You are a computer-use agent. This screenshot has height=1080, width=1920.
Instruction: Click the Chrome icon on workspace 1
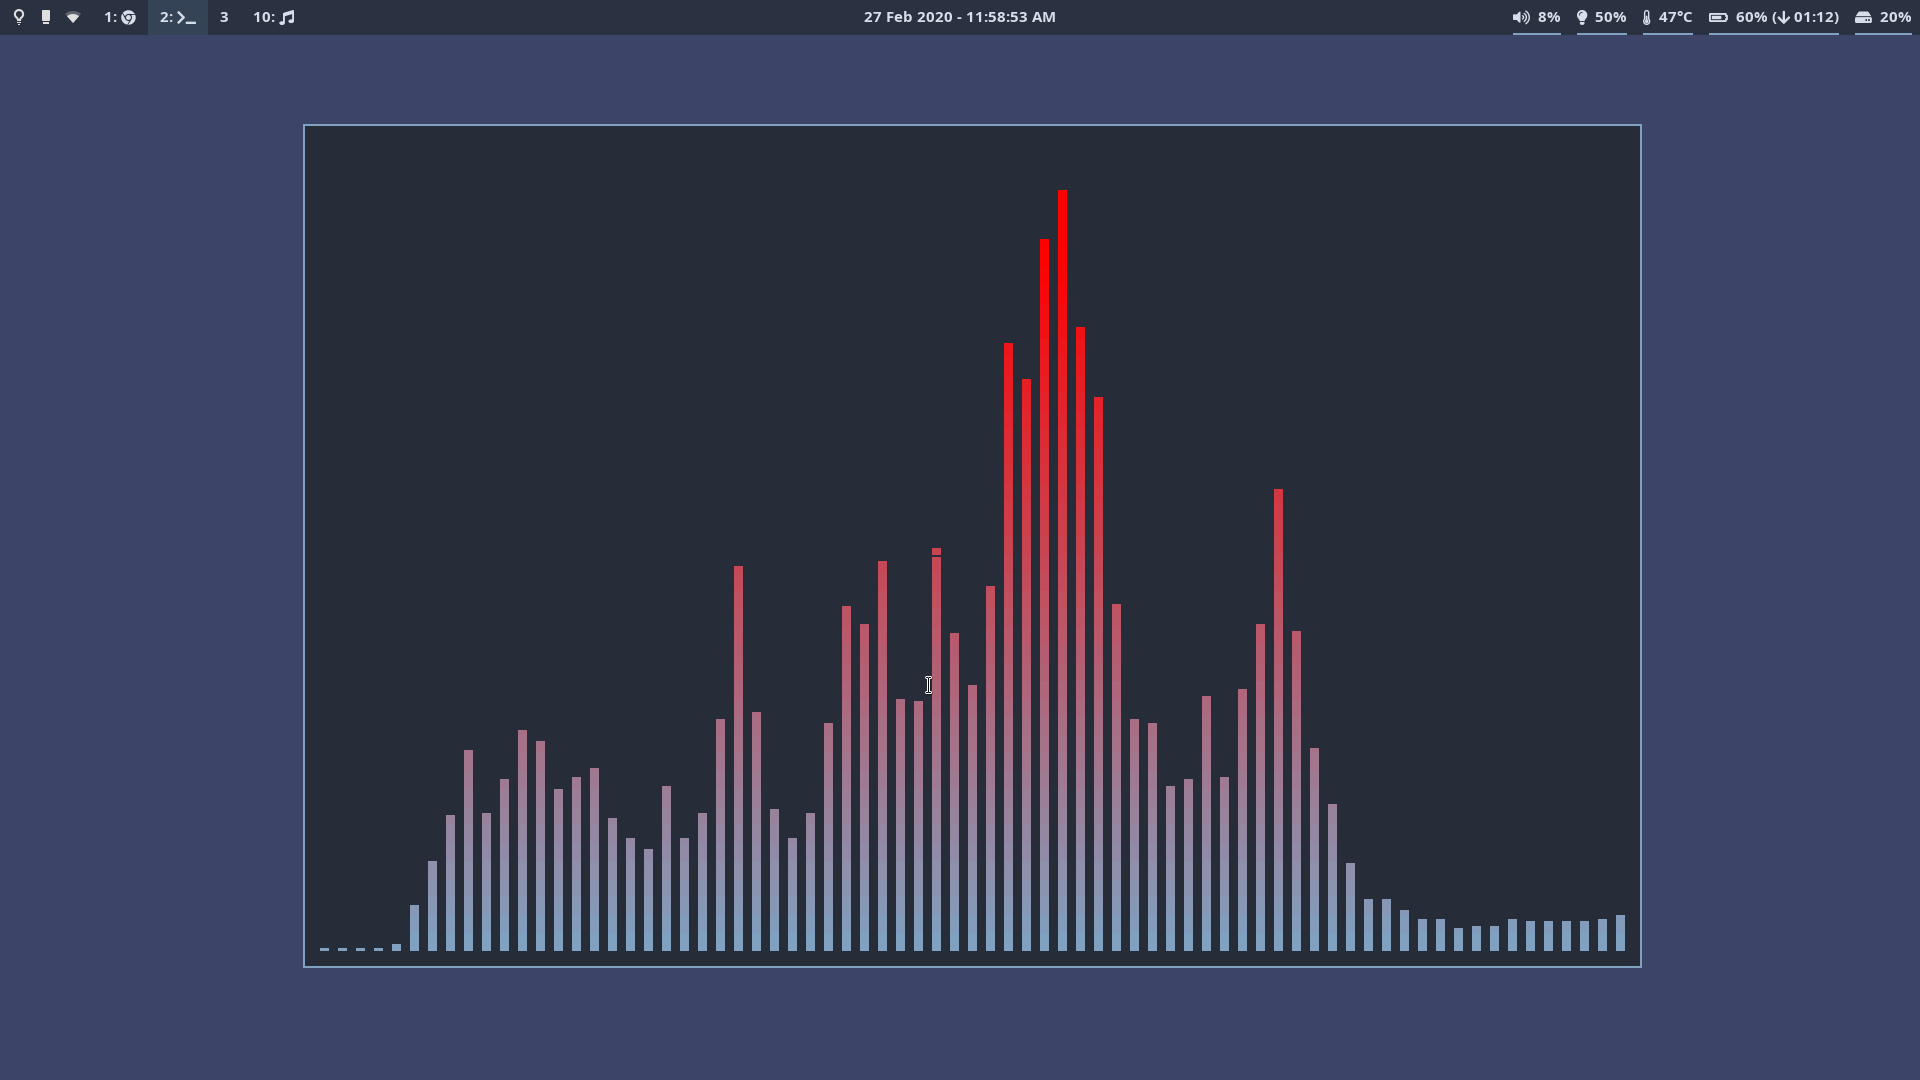128,17
